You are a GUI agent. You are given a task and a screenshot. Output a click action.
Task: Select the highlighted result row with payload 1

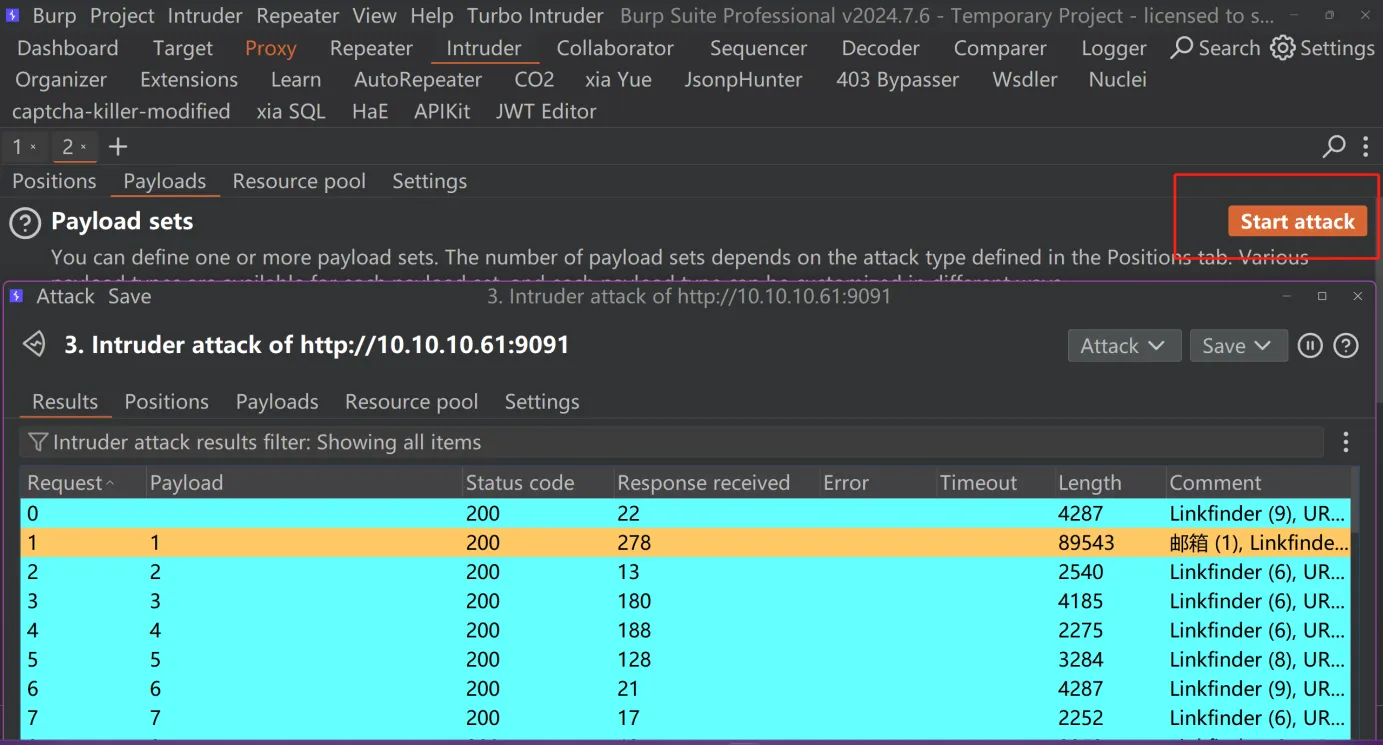click(x=685, y=543)
